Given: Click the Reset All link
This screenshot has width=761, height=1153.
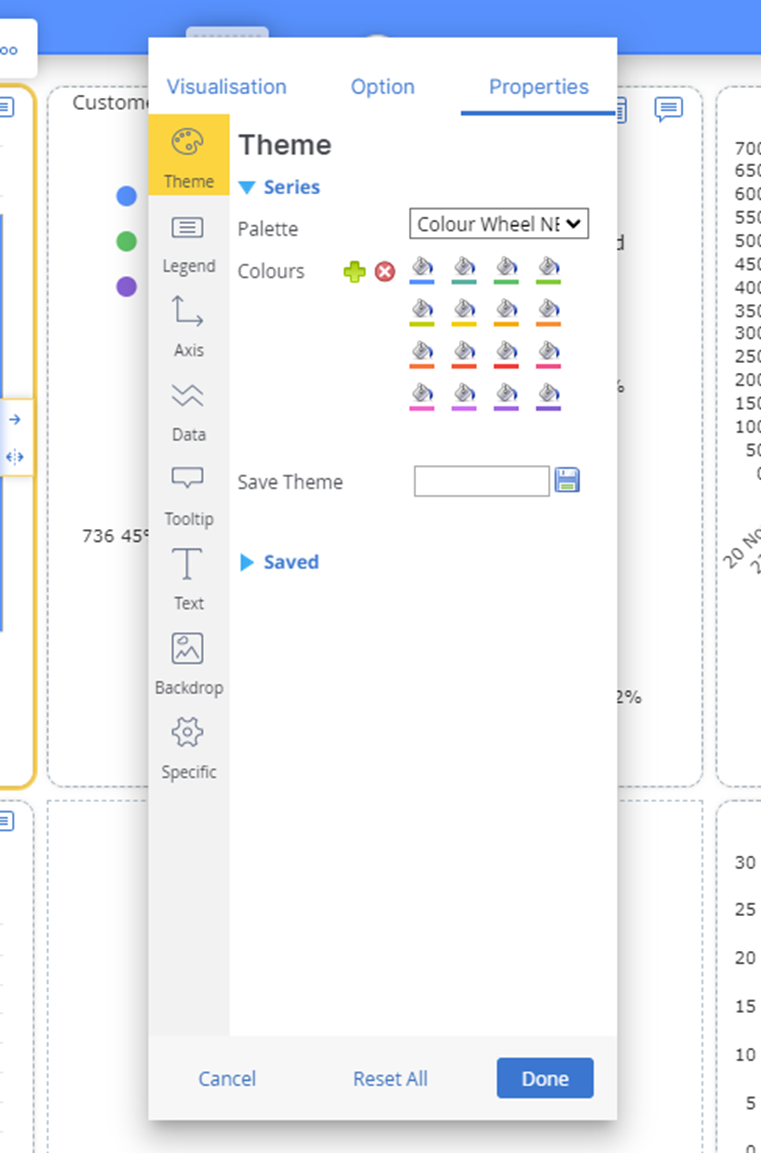Looking at the screenshot, I should click(x=390, y=1079).
